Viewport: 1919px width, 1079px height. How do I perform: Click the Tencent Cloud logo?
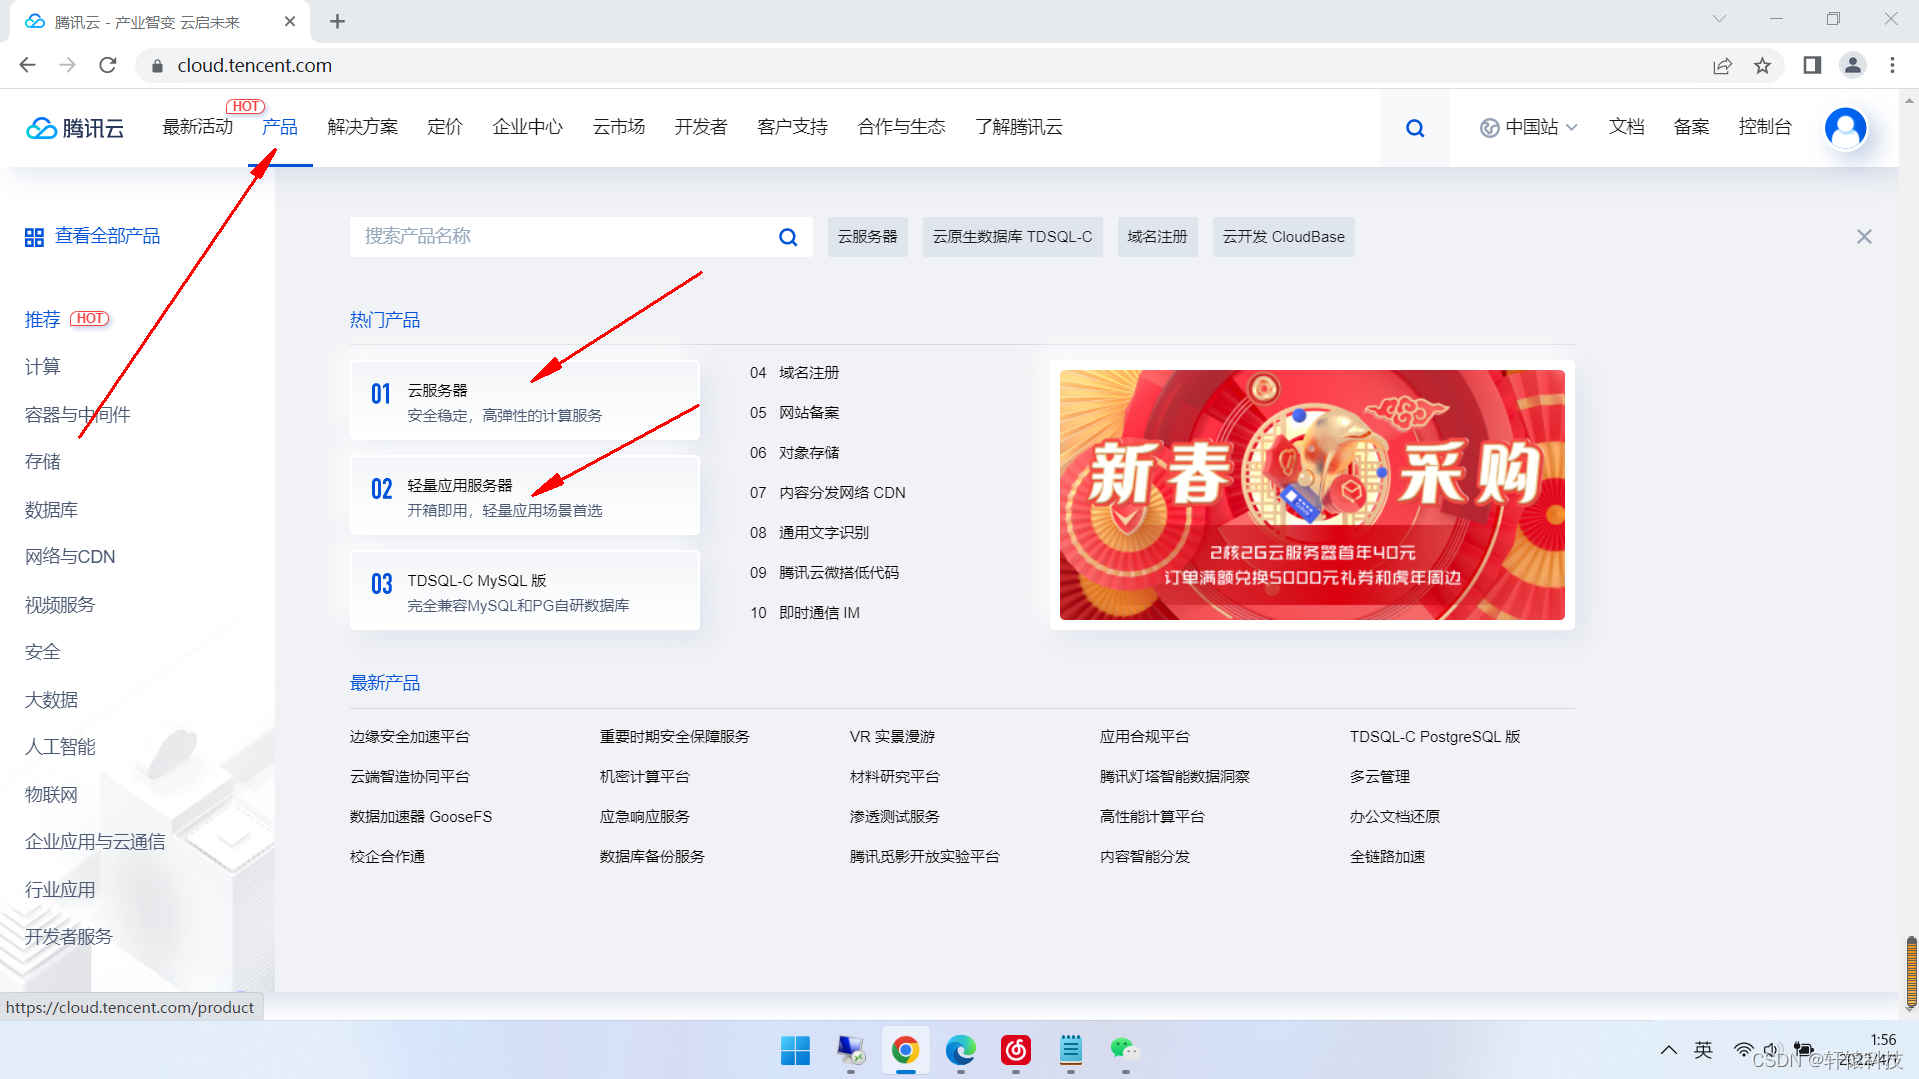tap(74, 127)
